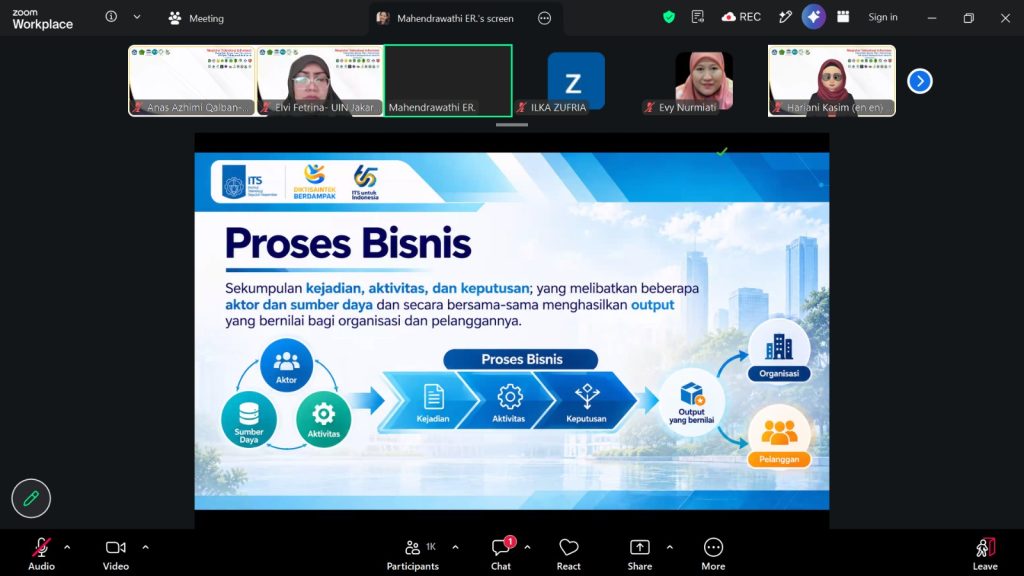Viewport: 1024px width, 576px height.
Task: Select Harjani Kasim video thumbnail
Action: [831, 80]
